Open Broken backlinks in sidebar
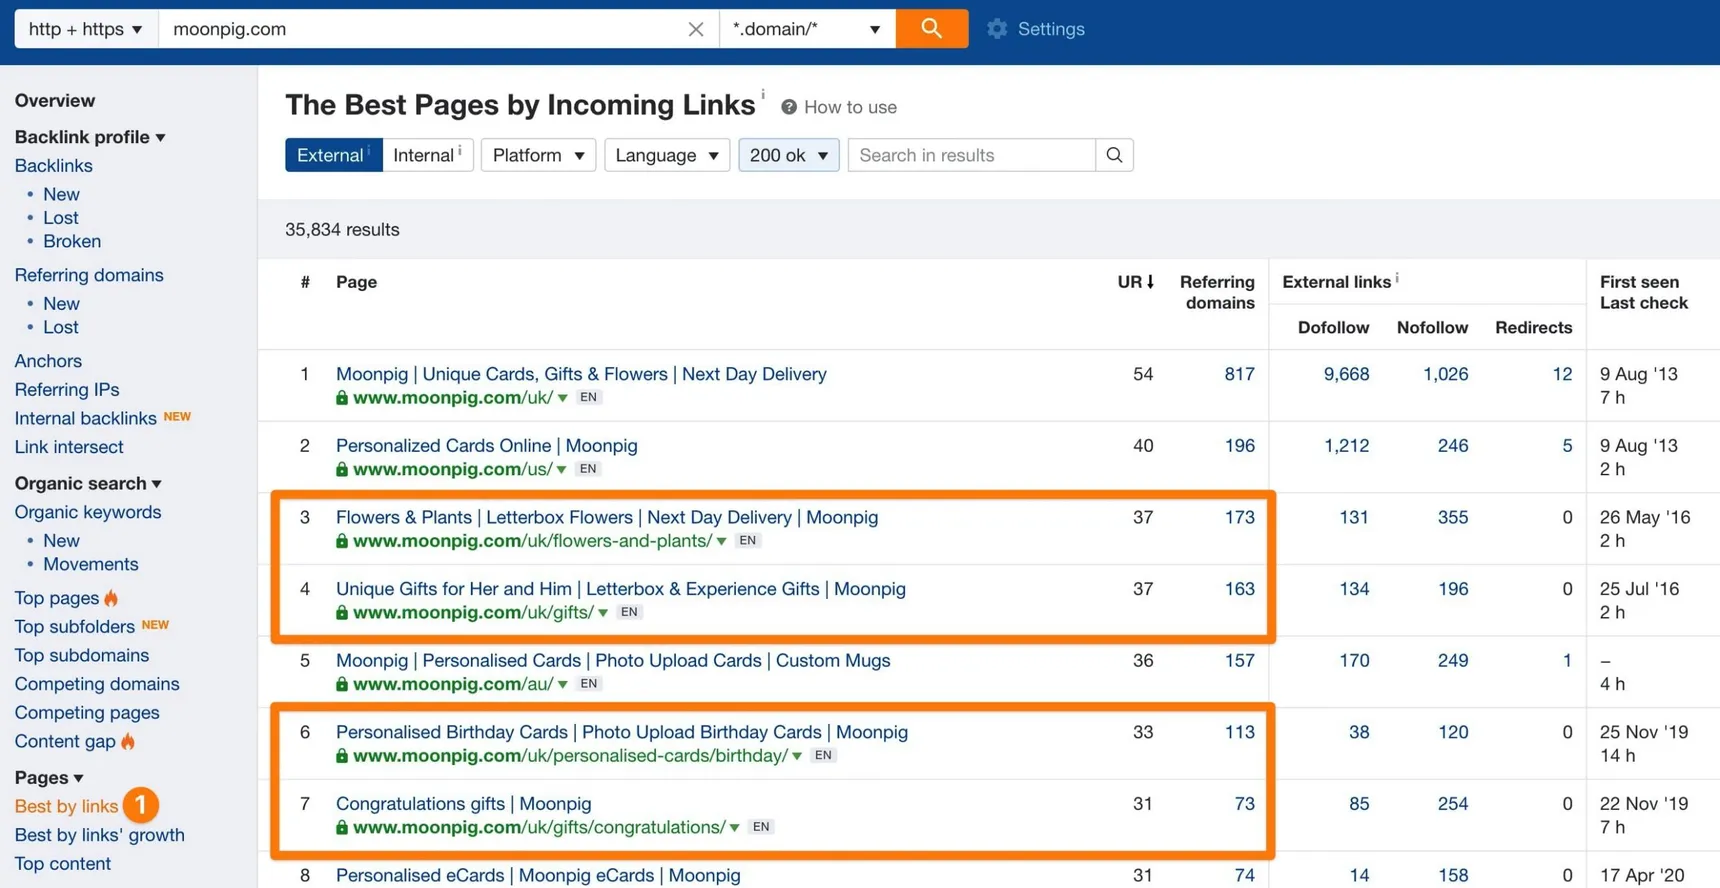 coord(72,241)
